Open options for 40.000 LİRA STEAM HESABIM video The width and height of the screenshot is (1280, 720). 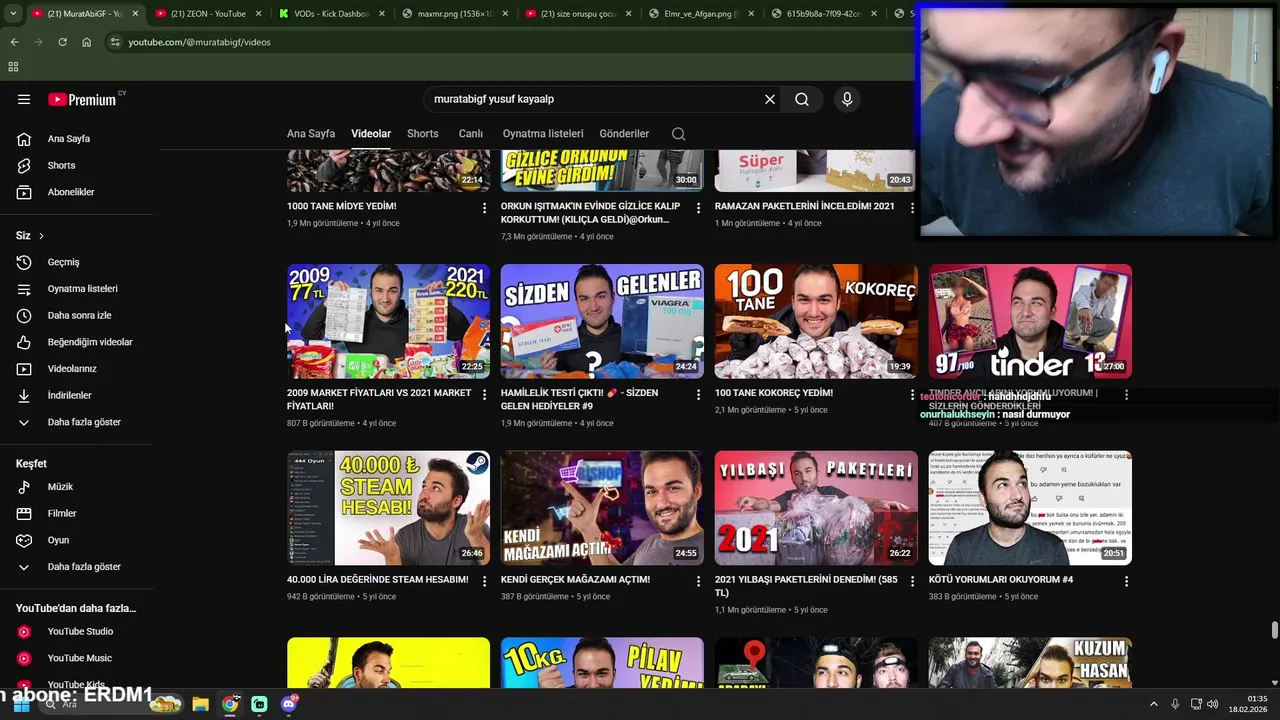(484, 581)
